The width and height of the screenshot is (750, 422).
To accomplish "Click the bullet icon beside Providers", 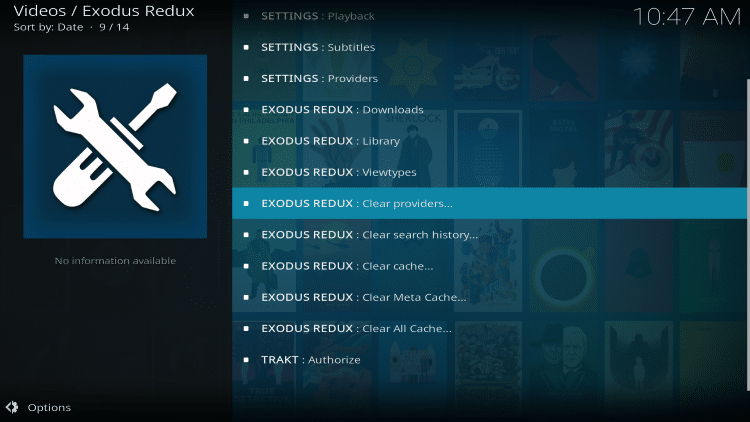I will pos(246,78).
